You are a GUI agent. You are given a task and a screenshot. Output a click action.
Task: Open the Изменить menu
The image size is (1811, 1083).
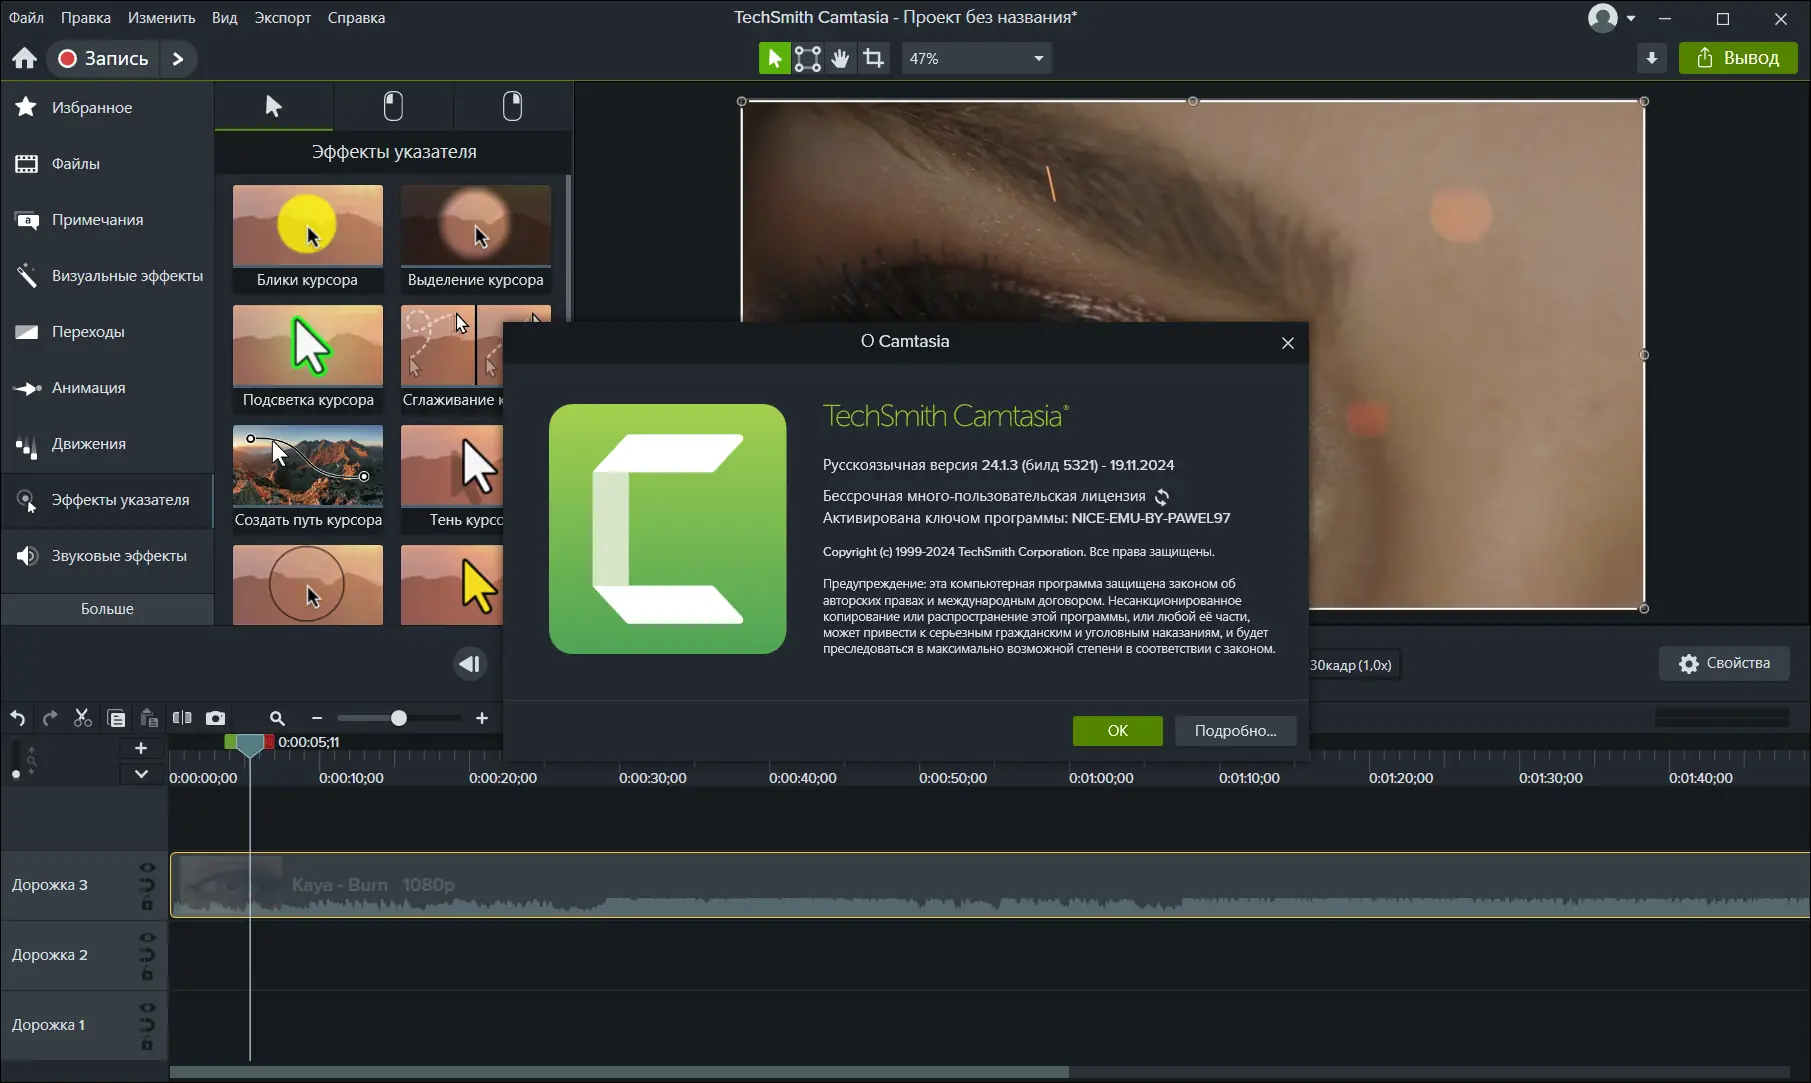click(x=161, y=18)
